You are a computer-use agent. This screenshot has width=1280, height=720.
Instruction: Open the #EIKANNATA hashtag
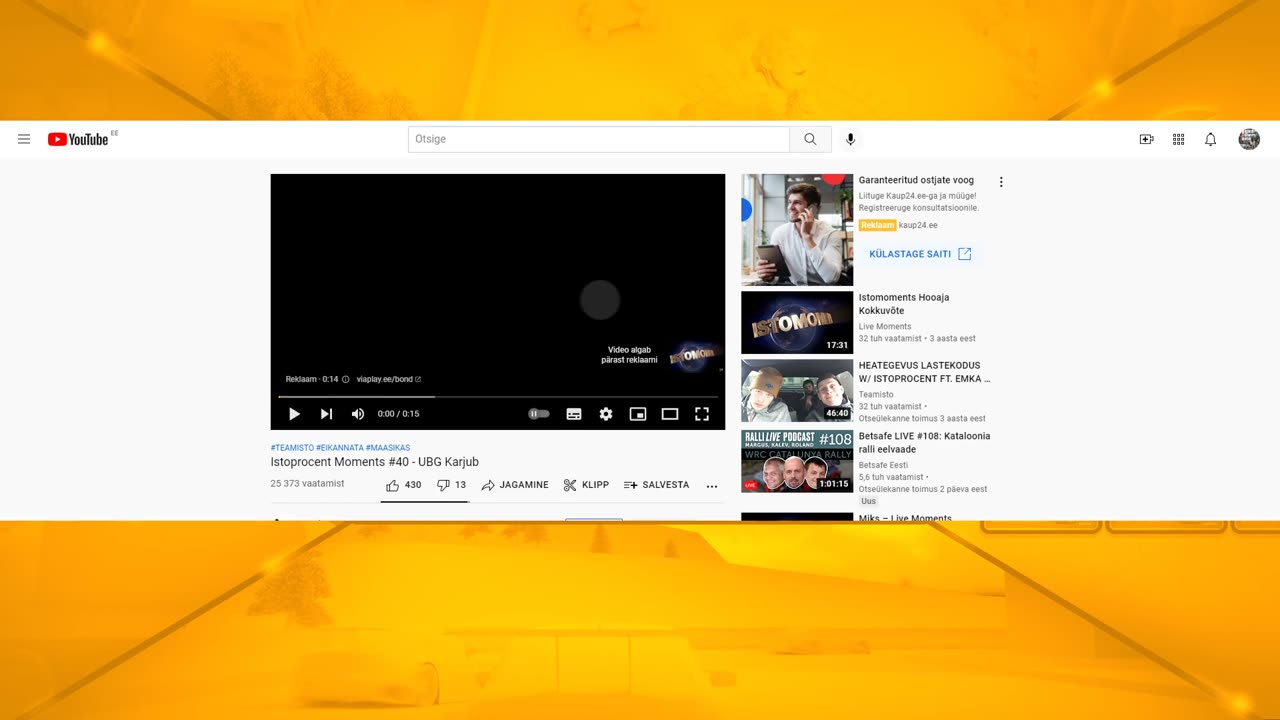tap(340, 448)
